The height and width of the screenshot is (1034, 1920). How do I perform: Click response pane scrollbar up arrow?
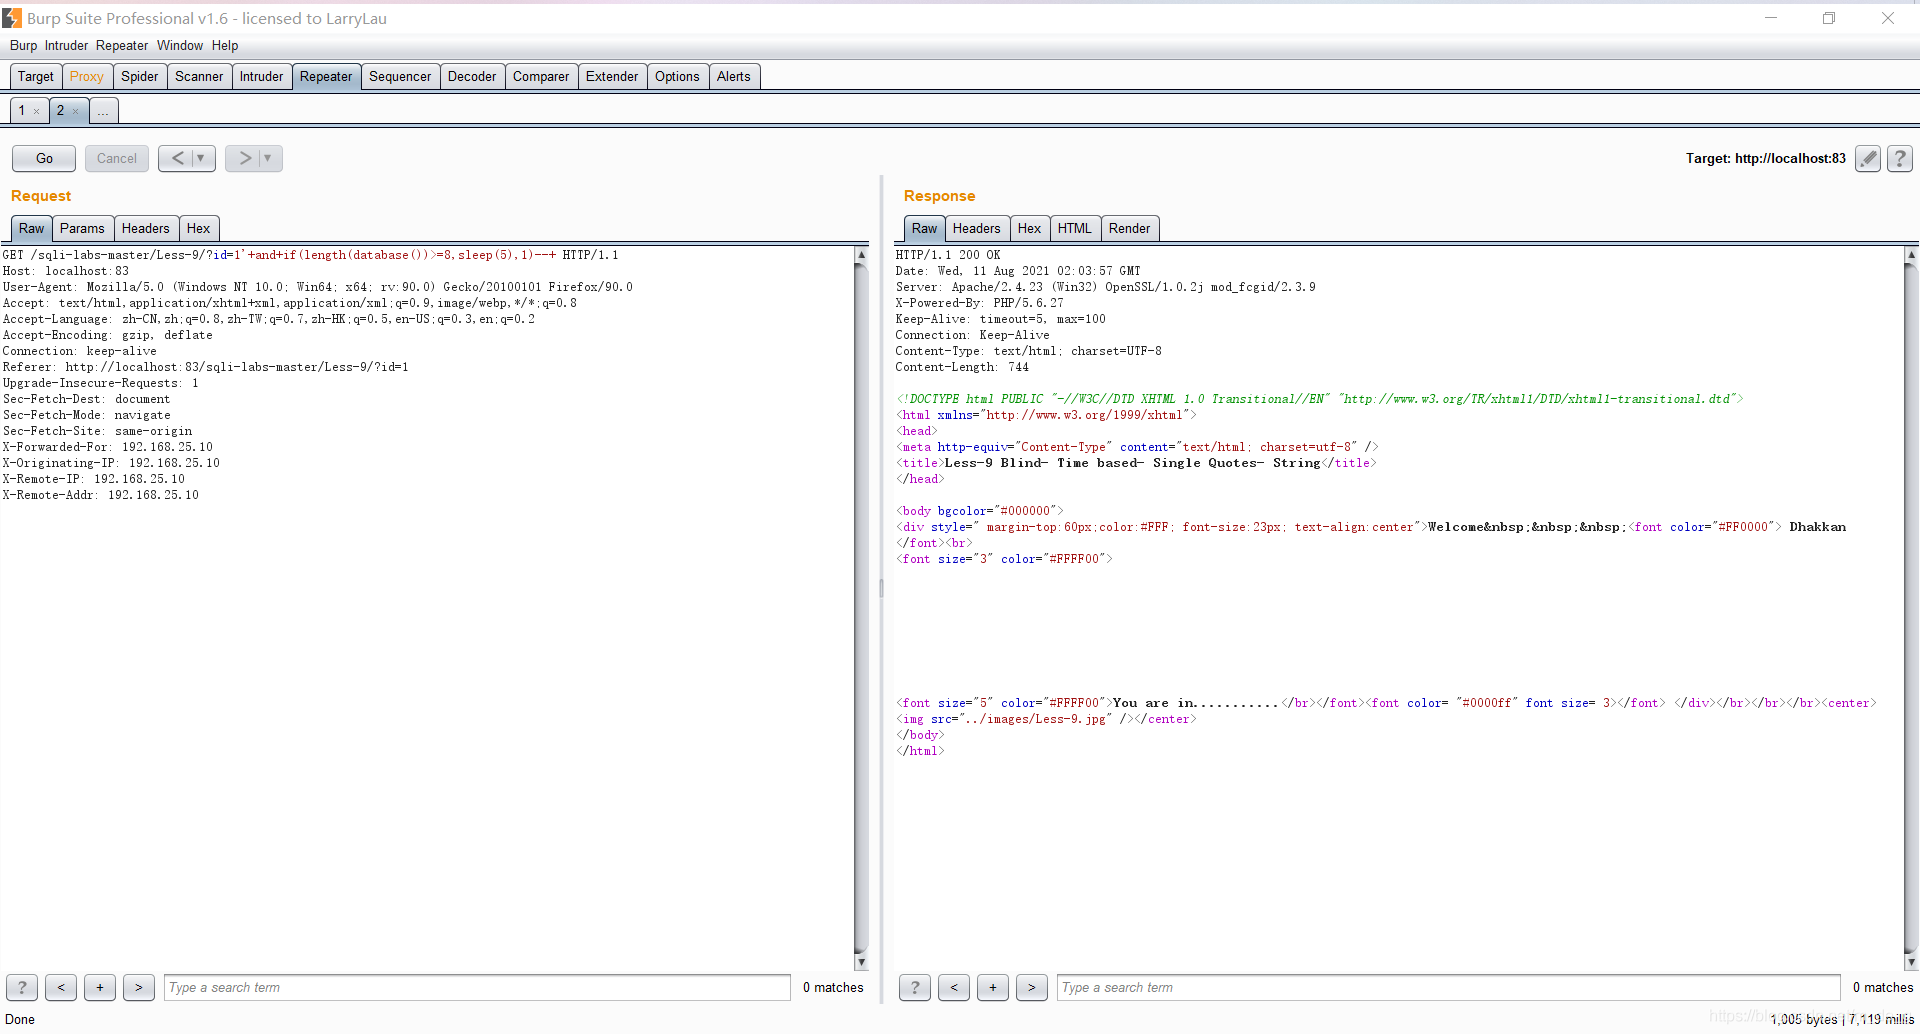[x=1911, y=254]
